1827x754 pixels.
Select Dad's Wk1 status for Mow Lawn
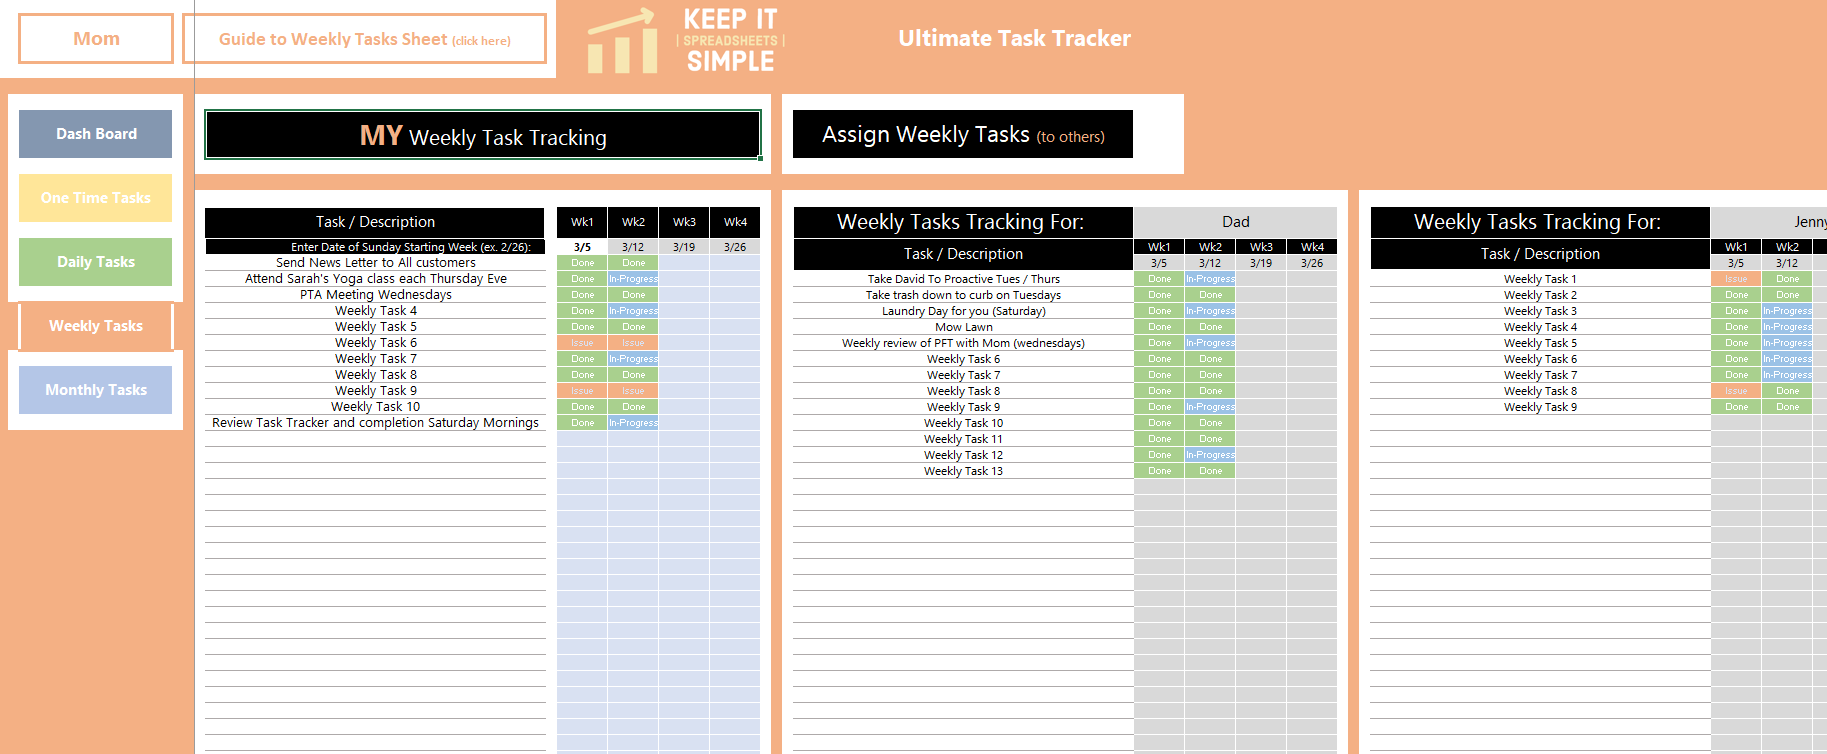[1159, 327]
